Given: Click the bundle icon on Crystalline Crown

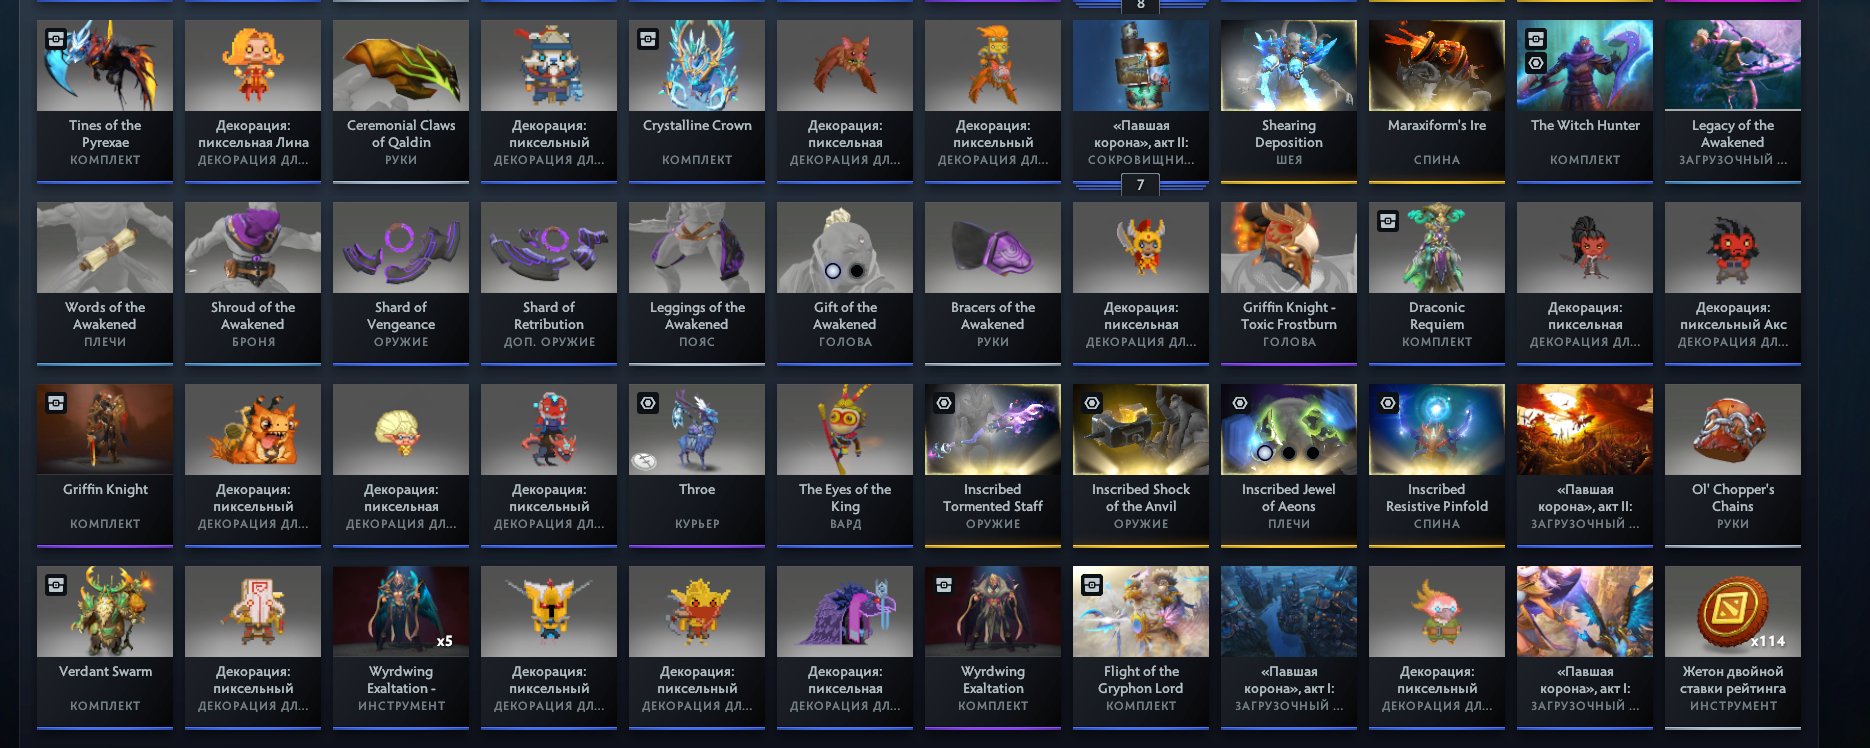Looking at the screenshot, I should point(648,39).
